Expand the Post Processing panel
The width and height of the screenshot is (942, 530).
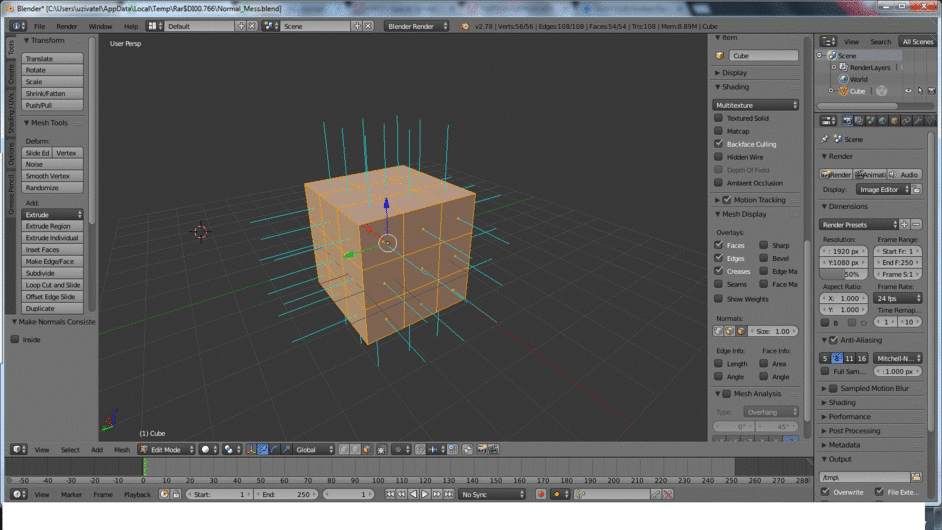[x=853, y=431]
